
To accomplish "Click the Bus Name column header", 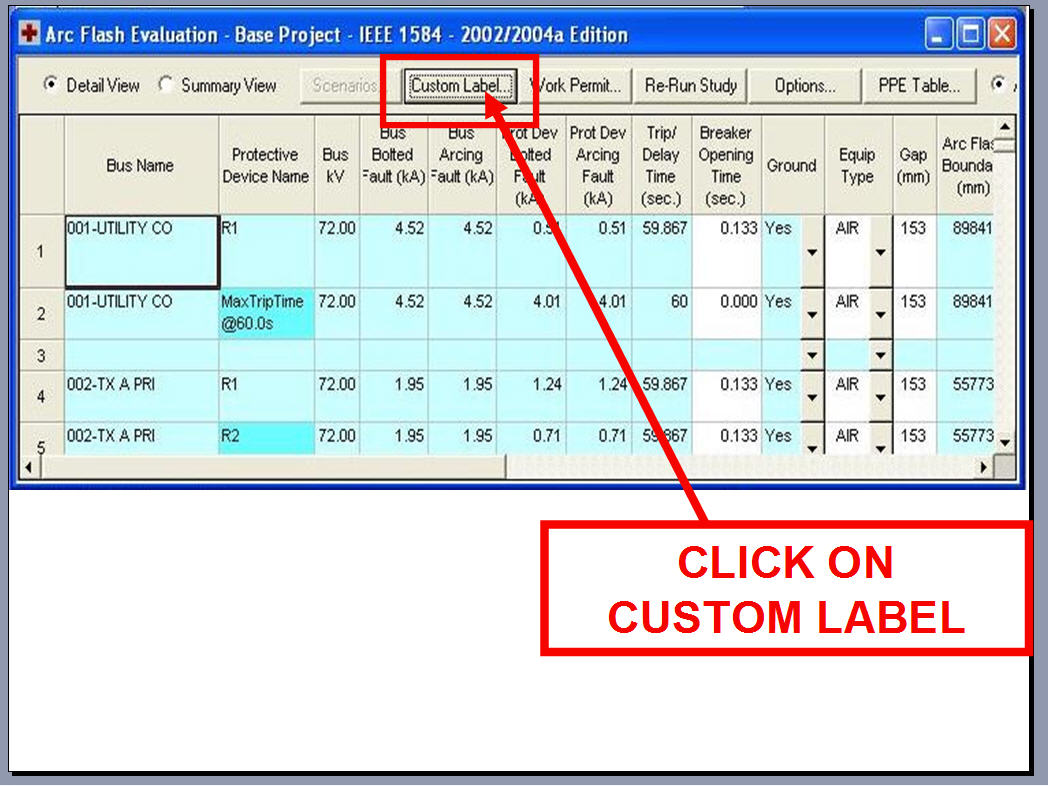I will (x=140, y=166).
